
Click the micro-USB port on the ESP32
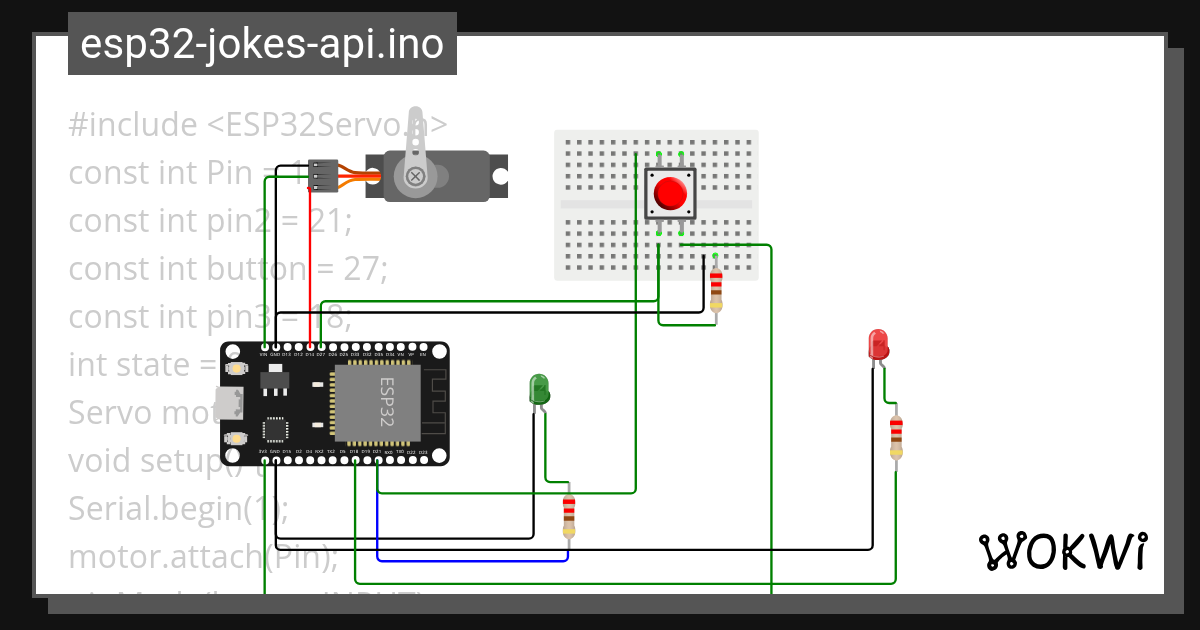pyautogui.click(x=228, y=402)
